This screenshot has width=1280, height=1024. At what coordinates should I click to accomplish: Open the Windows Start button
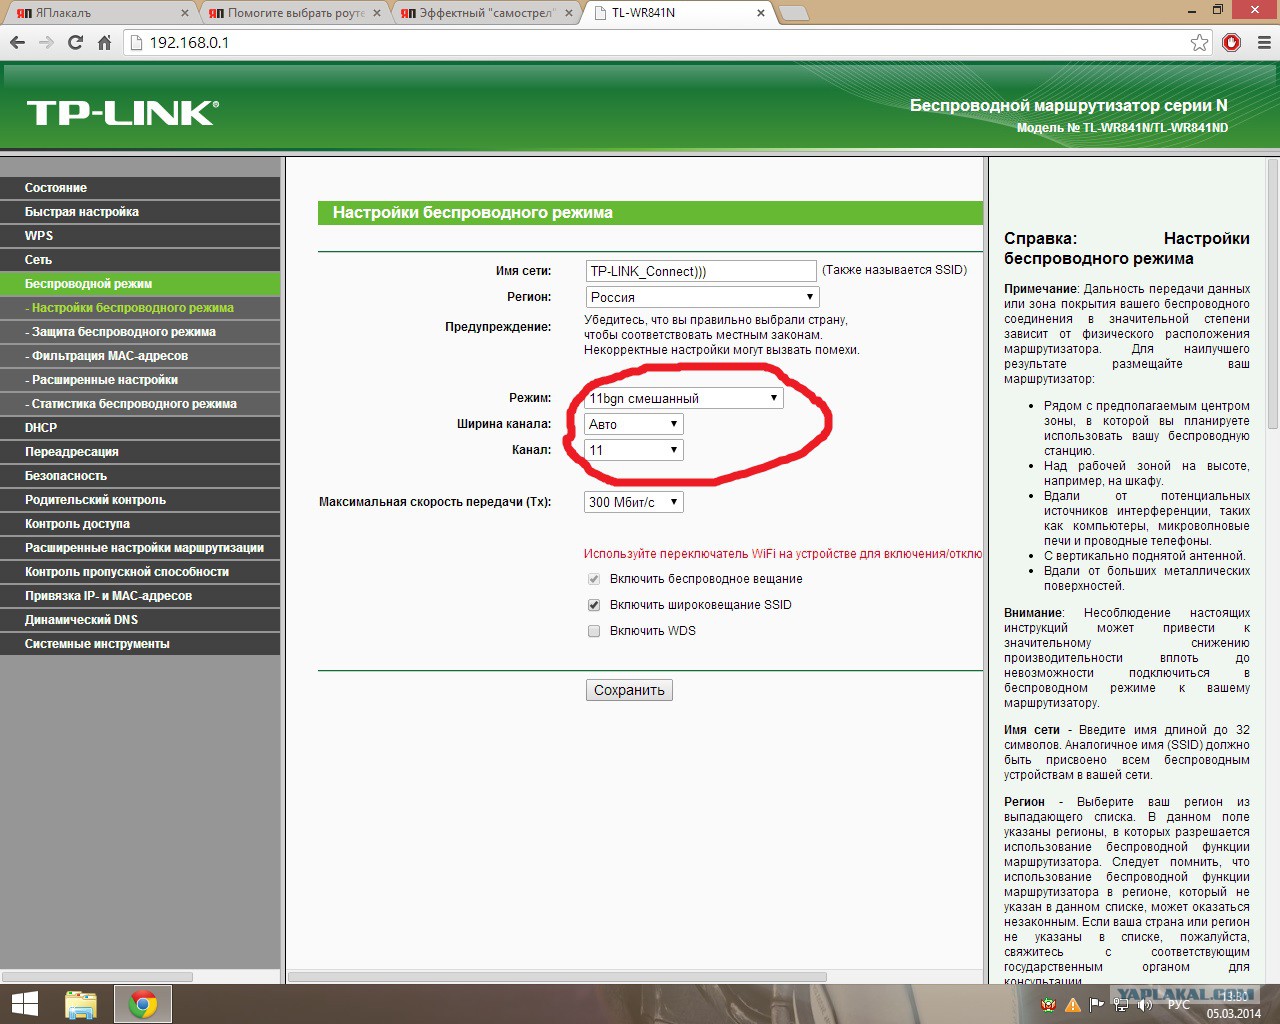(24, 1004)
